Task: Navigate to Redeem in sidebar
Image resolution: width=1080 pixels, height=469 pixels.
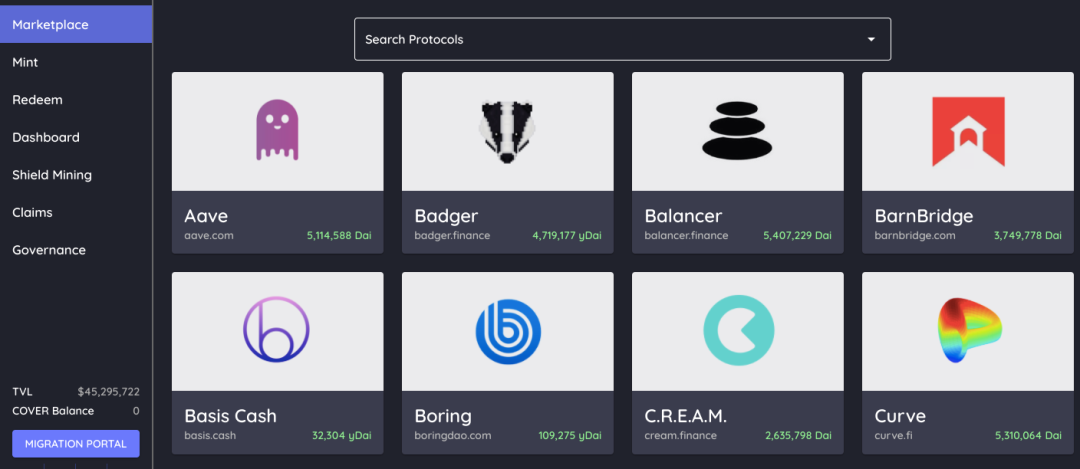Action: click(37, 100)
